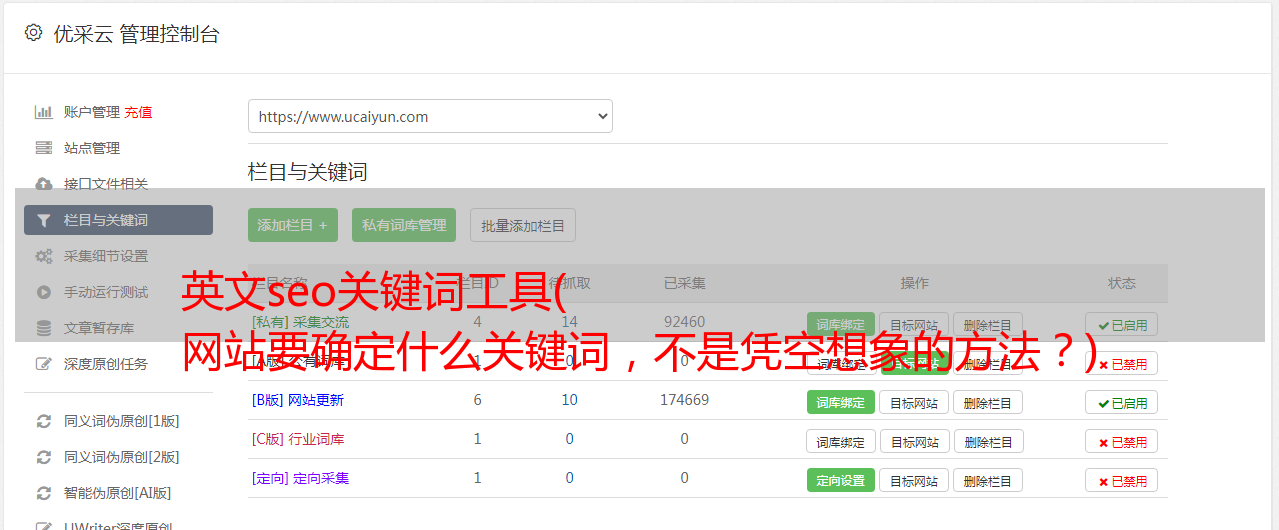Click the 优采云 管理控制台 title text
This screenshot has height=530, width=1279.
[136, 34]
